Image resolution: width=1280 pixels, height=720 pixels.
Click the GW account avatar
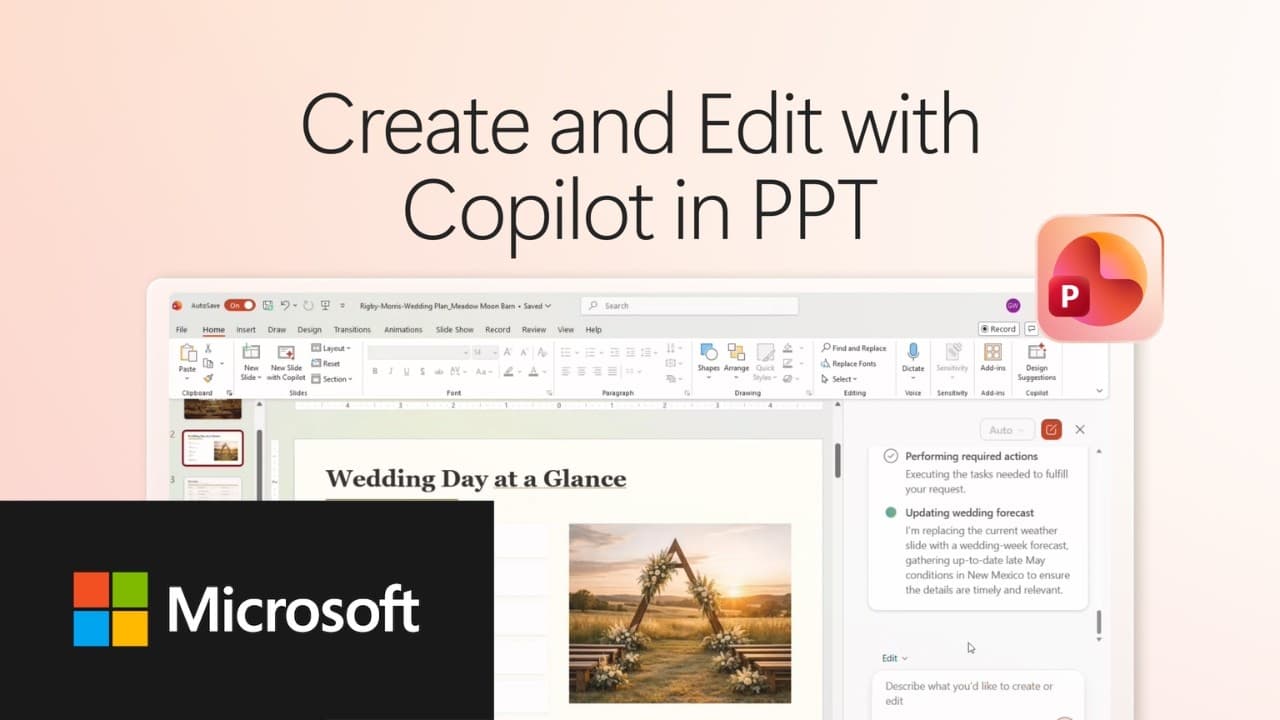pos(1013,305)
